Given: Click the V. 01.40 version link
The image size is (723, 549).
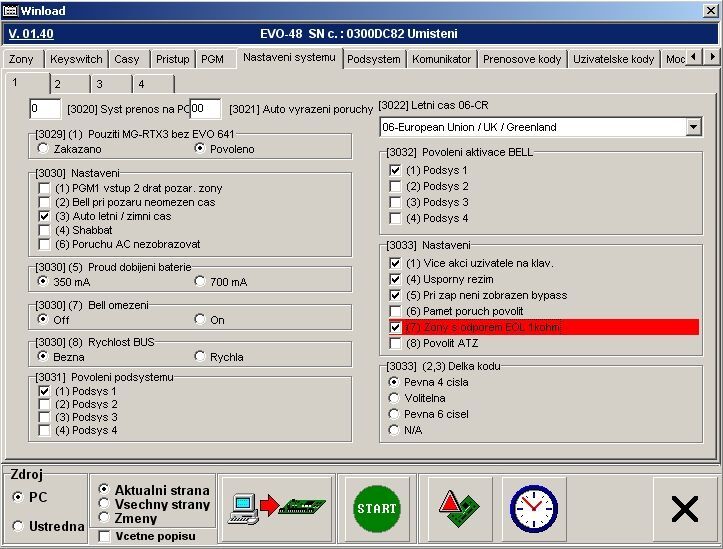Looking at the screenshot, I should 30,34.
